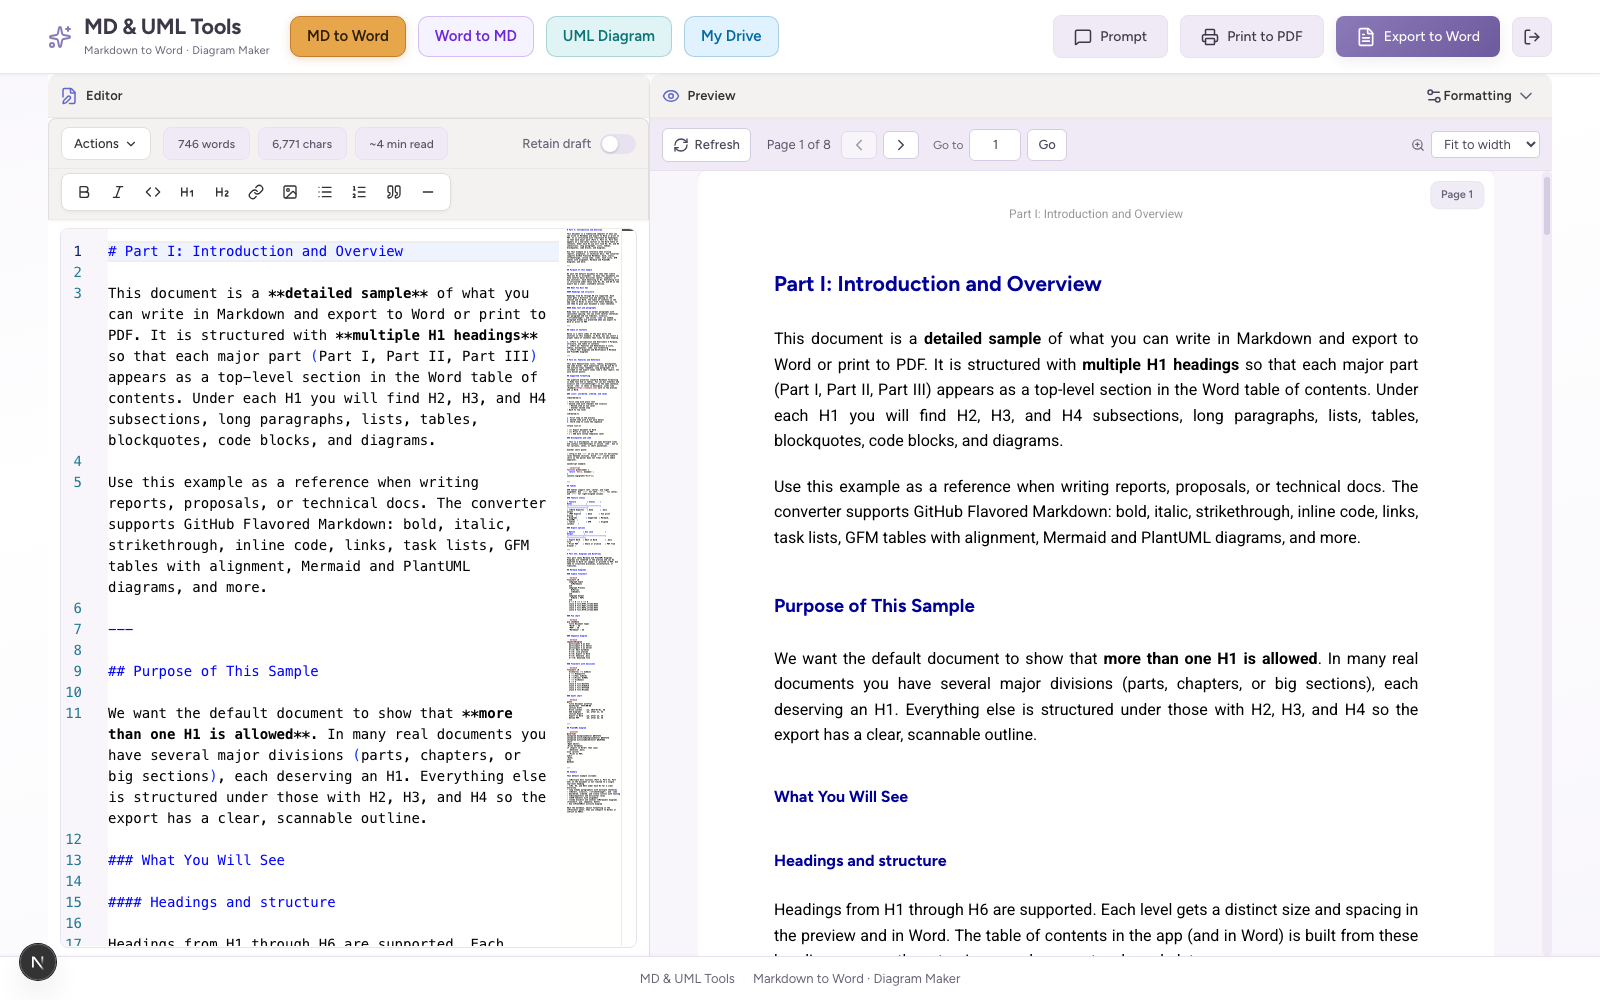
Task: Click '#### Headings and structure' editor line
Action: point(222,902)
